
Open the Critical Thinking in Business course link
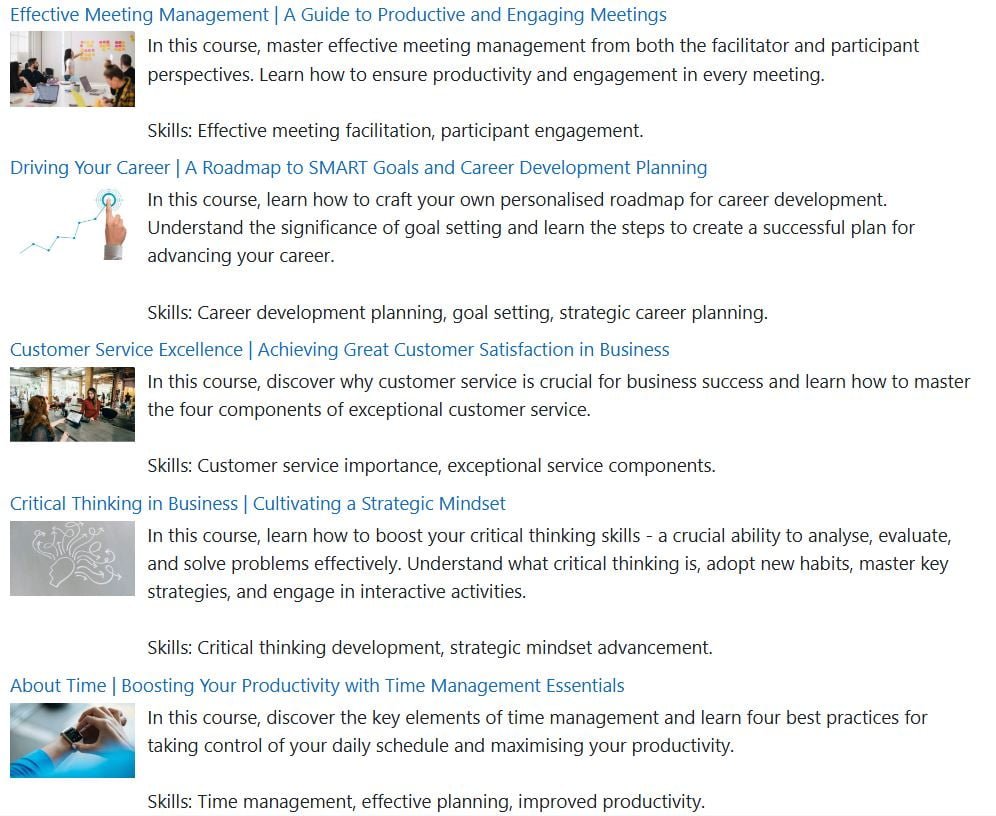click(257, 504)
